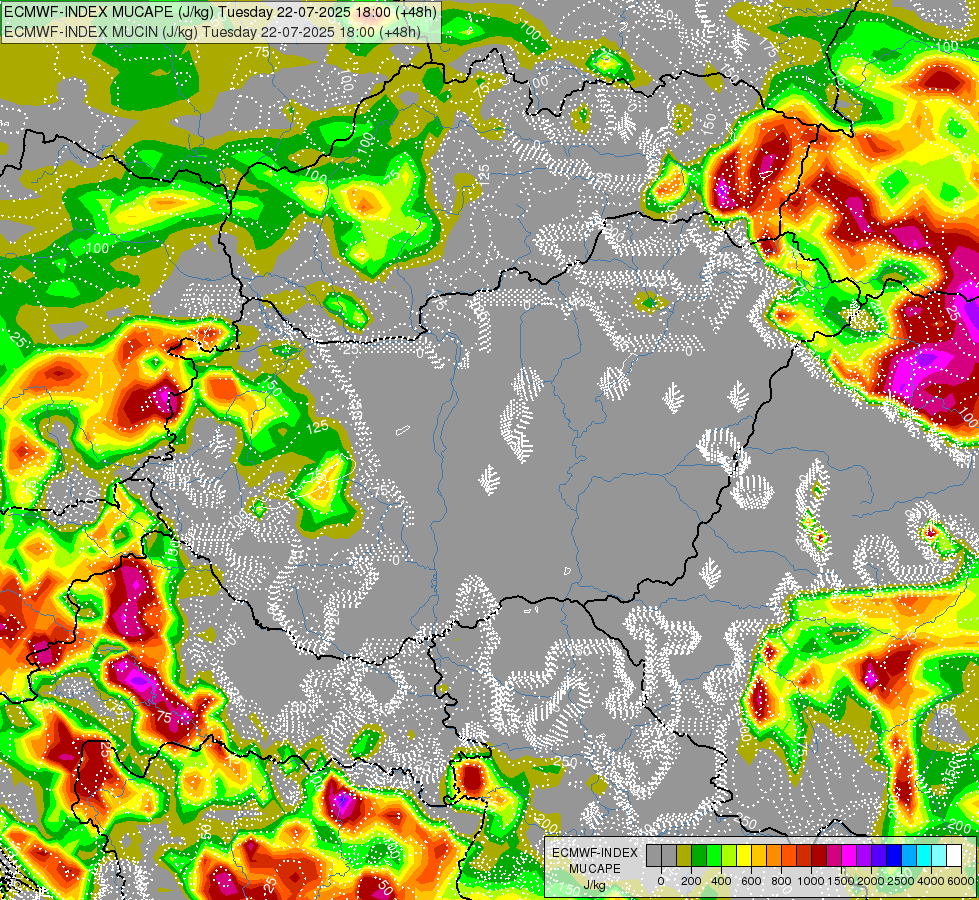Pick the pale cyan legend swatch after 4000
979x900 pixels.
(940, 855)
